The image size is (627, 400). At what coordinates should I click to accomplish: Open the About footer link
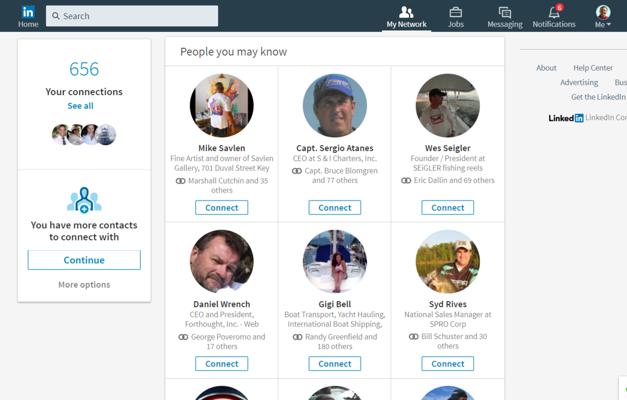click(x=546, y=68)
